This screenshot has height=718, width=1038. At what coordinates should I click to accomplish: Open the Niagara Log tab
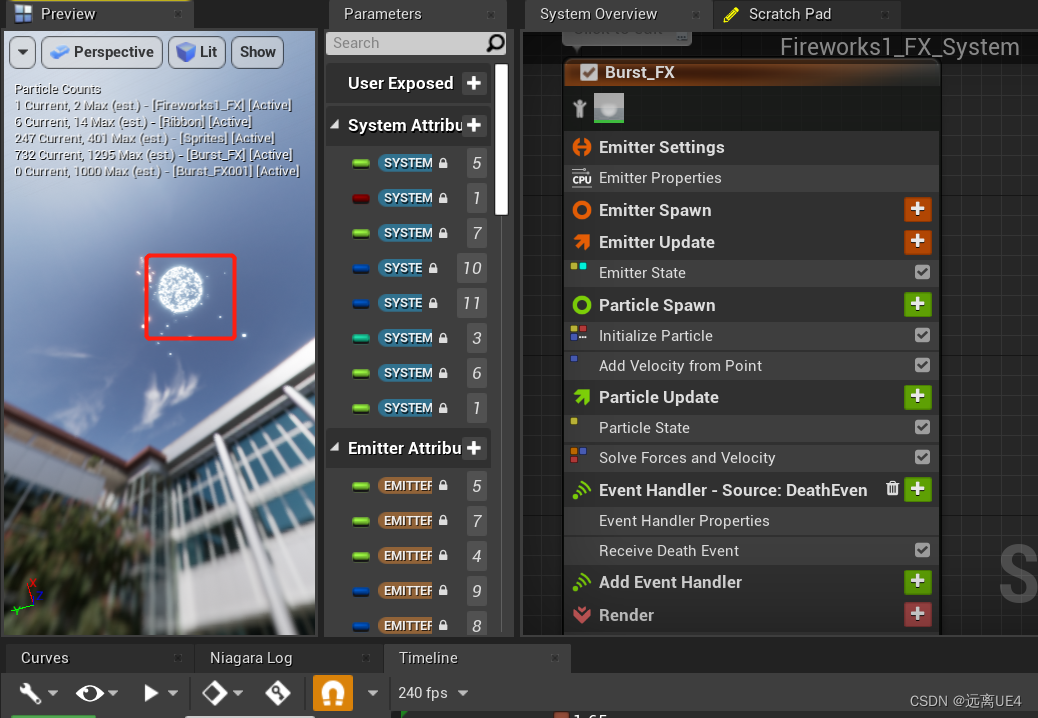(251, 658)
